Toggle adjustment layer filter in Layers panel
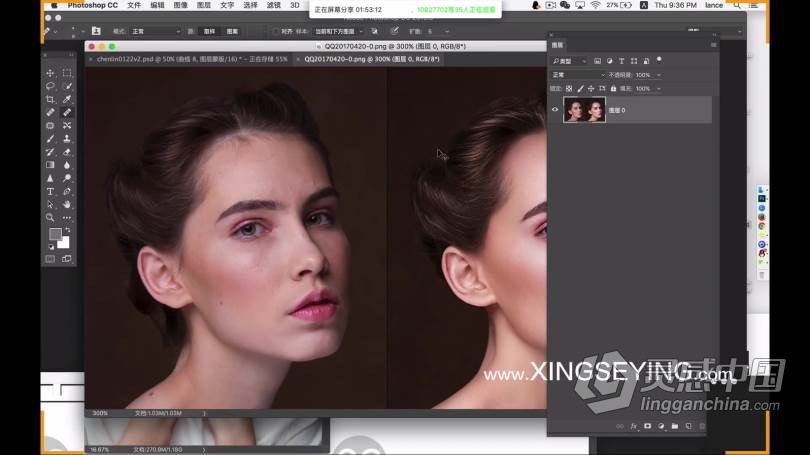 pyautogui.click(x=610, y=61)
